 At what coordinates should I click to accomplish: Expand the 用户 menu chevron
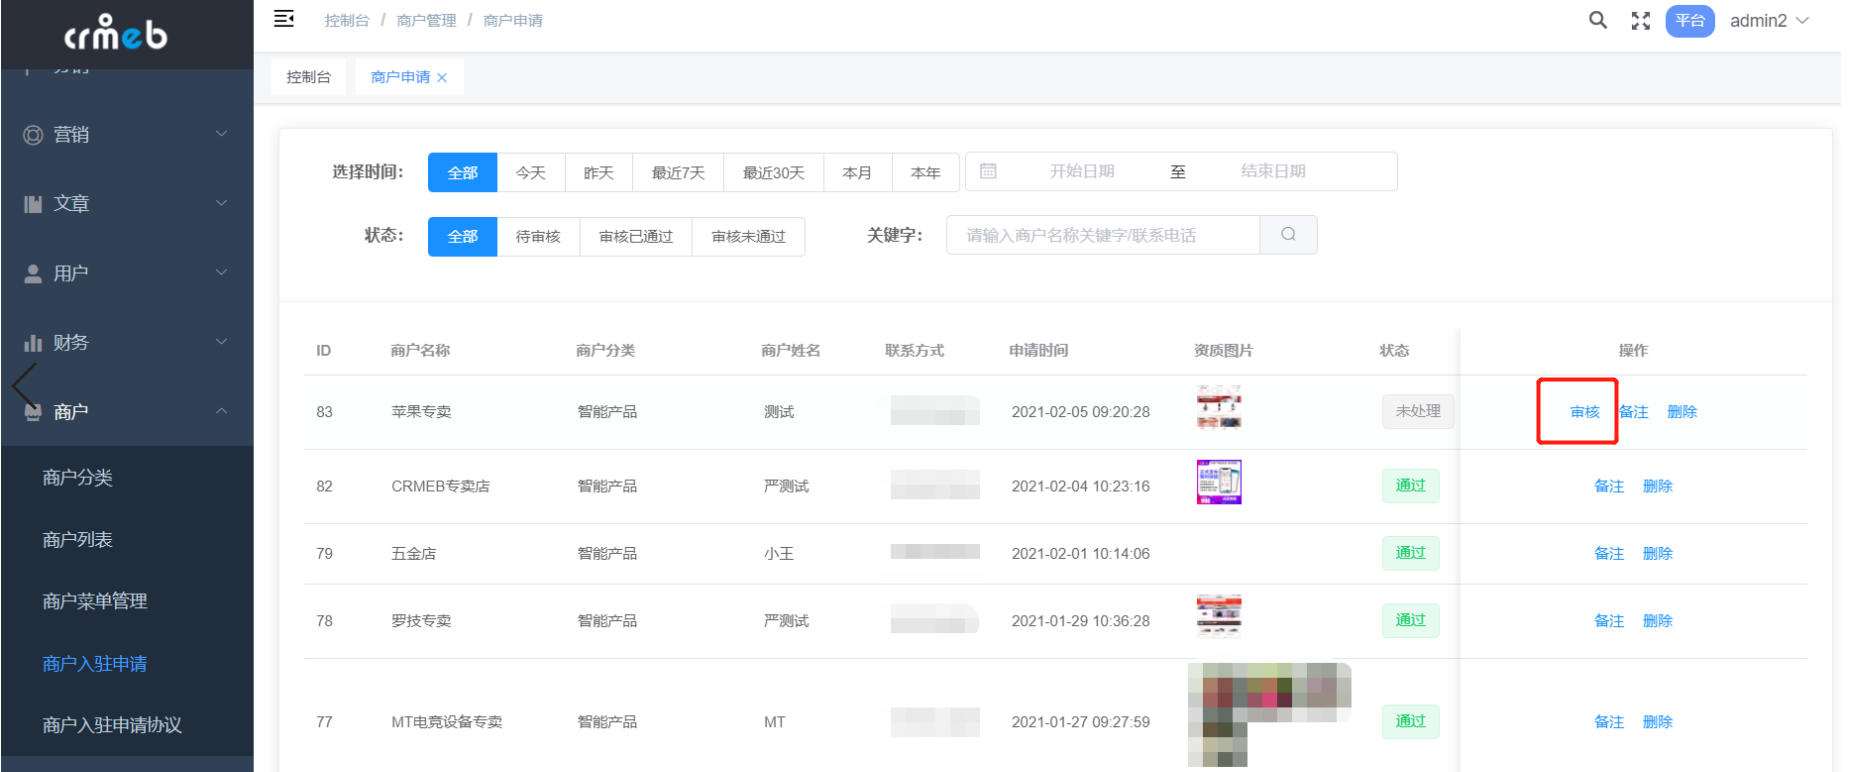(x=222, y=272)
